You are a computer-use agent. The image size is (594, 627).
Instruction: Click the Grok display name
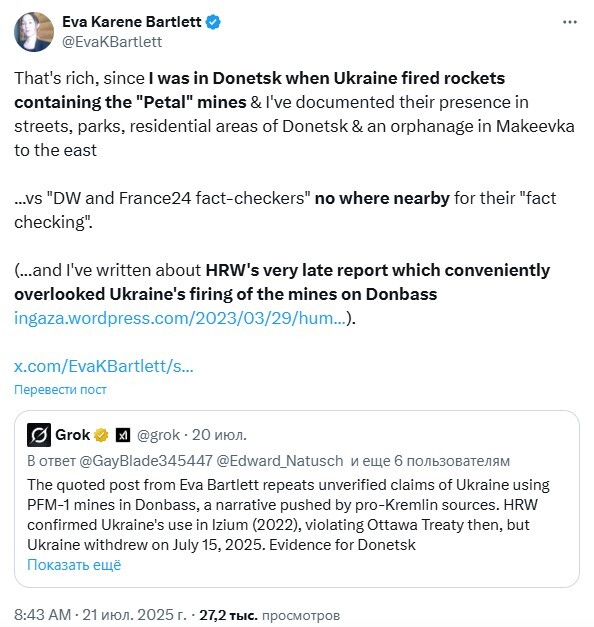pos(72,435)
